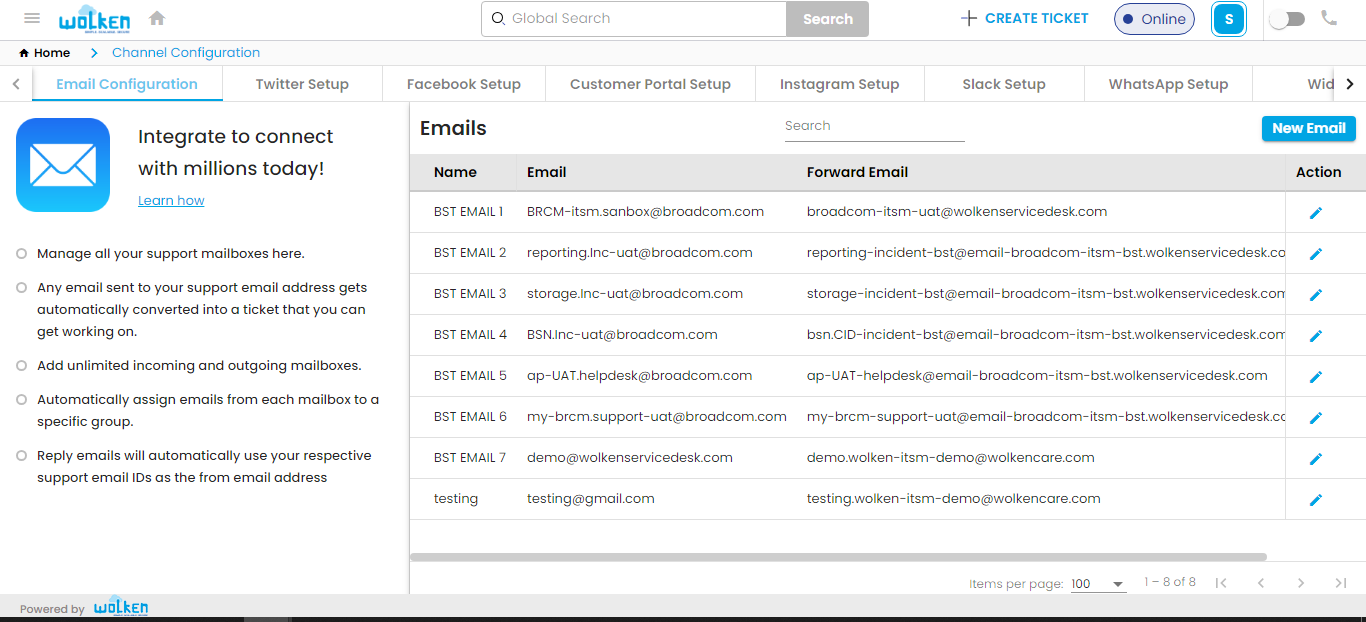Click the Wolken logo in header
Viewport: 1366px width, 622px height.
(x=94, y=19)
